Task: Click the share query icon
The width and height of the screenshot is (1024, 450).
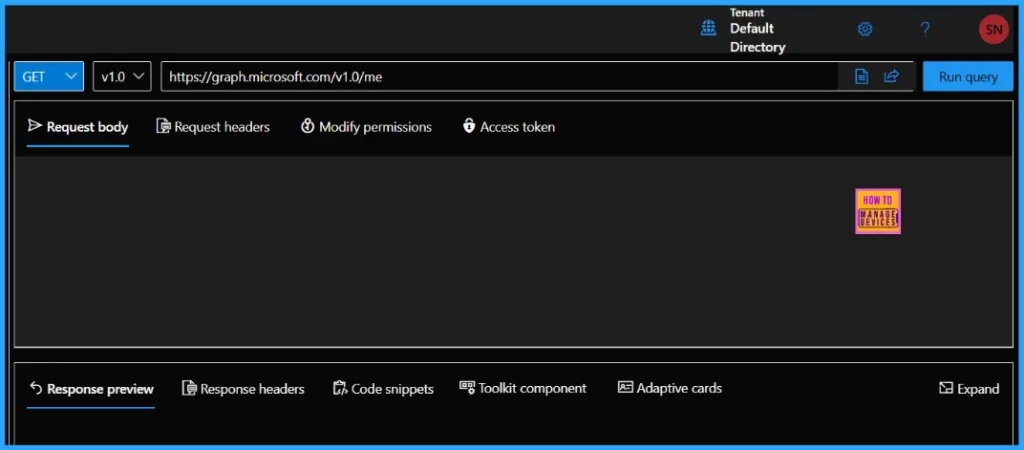Action: coord(891,77)
